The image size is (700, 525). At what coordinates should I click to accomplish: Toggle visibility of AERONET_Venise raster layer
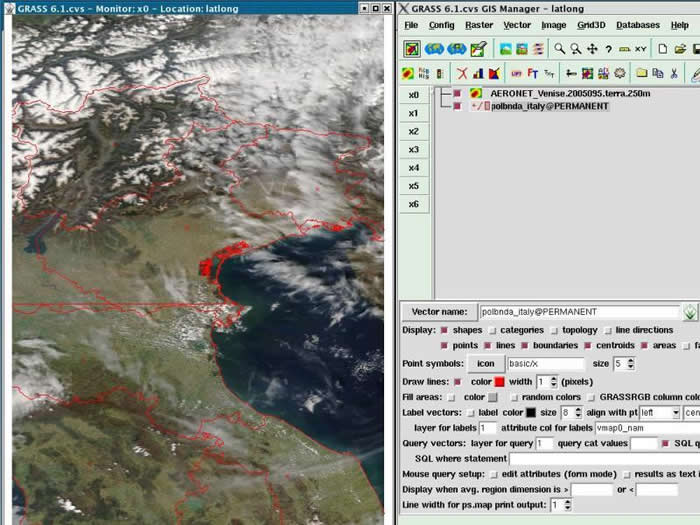pos(457,93)
